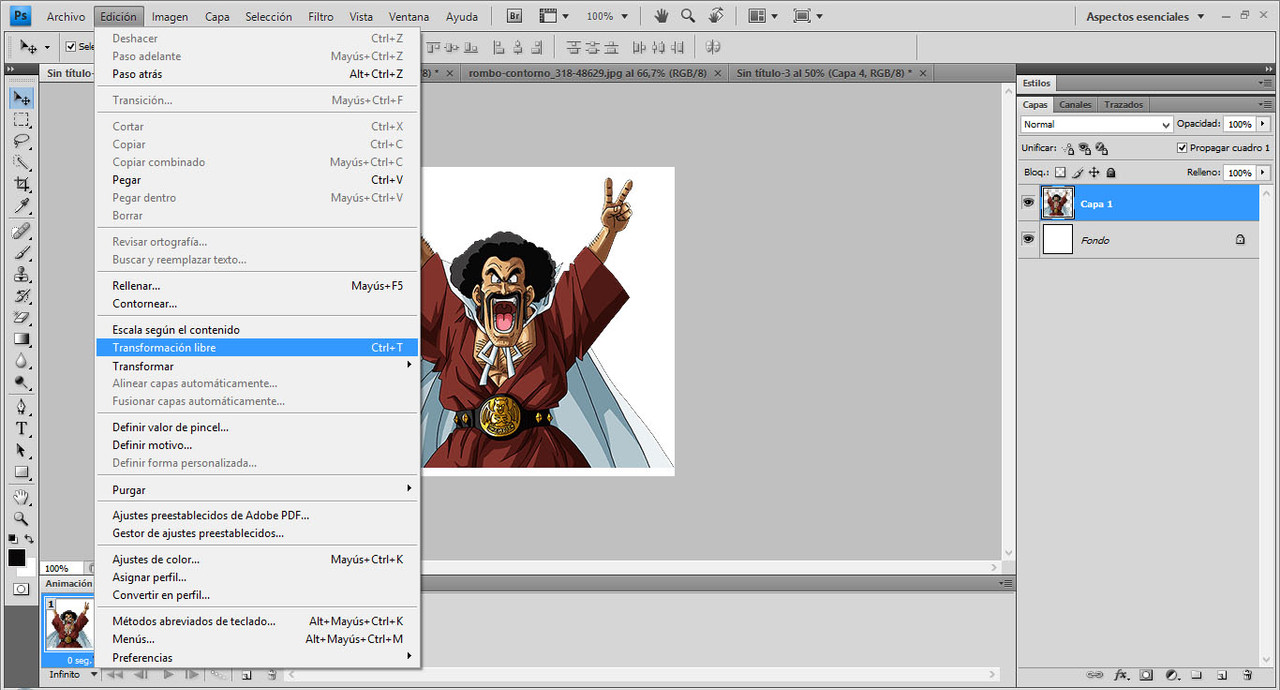Viewport: 1280px width, 690px height.
Task: Select the Lasso tool
Action: coord(21,141)
